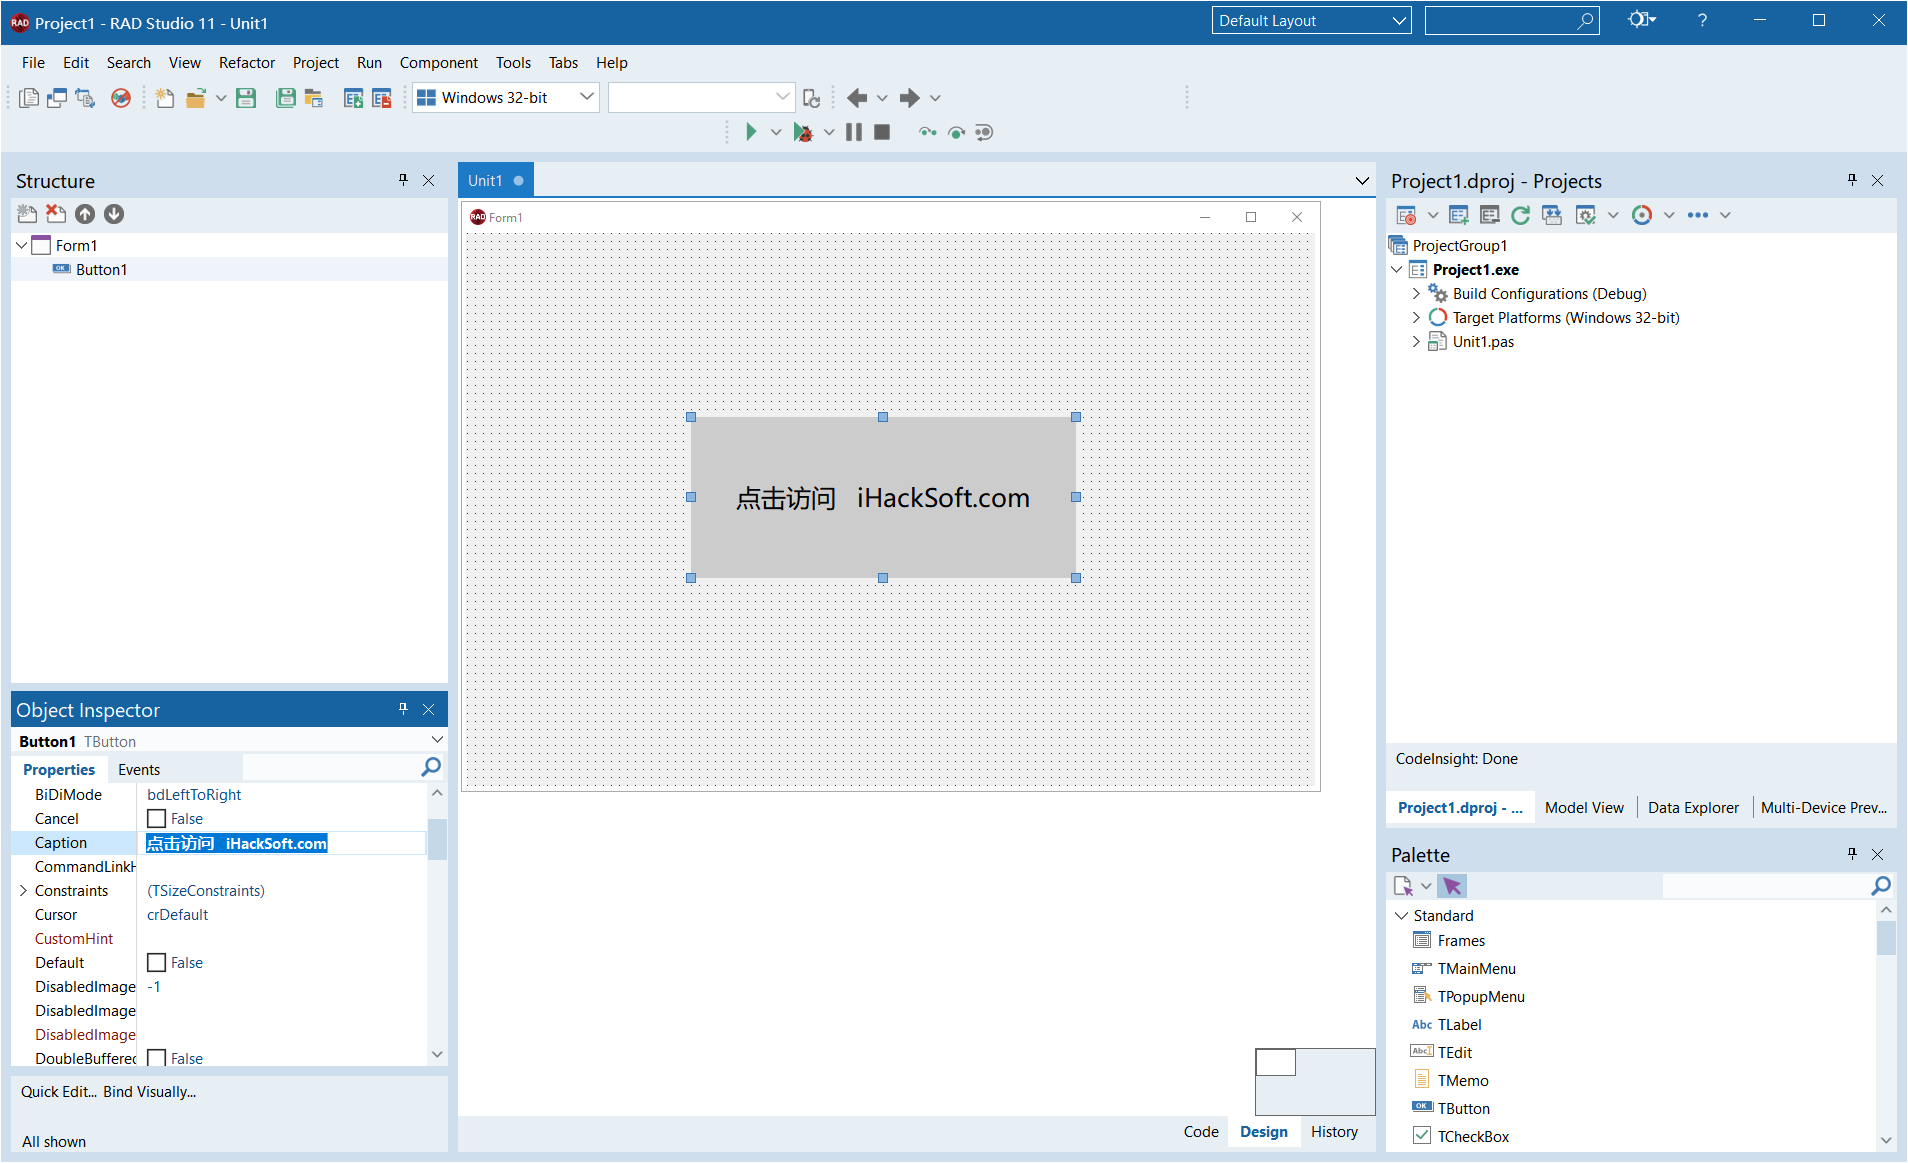The image size is (1908, 1163).
Task: Expand the Unit1.pas node
Action: click(1416, 342)
